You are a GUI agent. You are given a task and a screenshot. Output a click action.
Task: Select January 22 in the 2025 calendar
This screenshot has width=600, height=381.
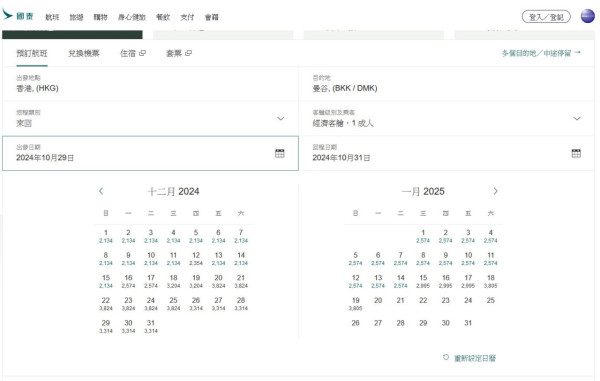point(423,301)
